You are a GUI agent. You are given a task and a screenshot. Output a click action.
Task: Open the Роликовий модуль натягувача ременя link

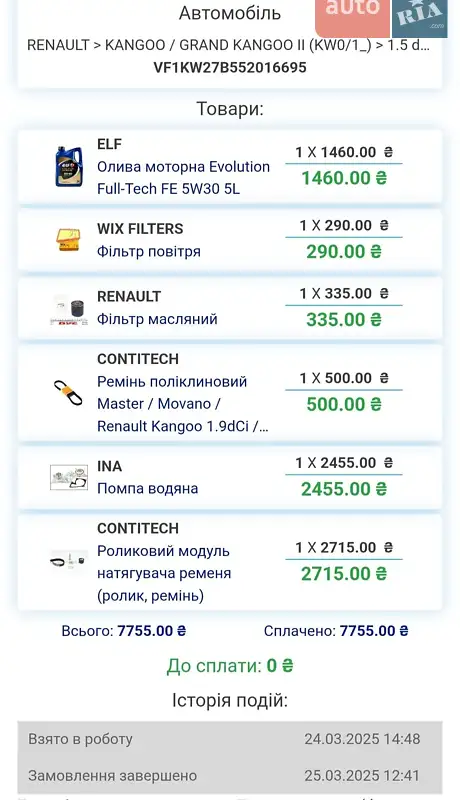tap(164, 573)
